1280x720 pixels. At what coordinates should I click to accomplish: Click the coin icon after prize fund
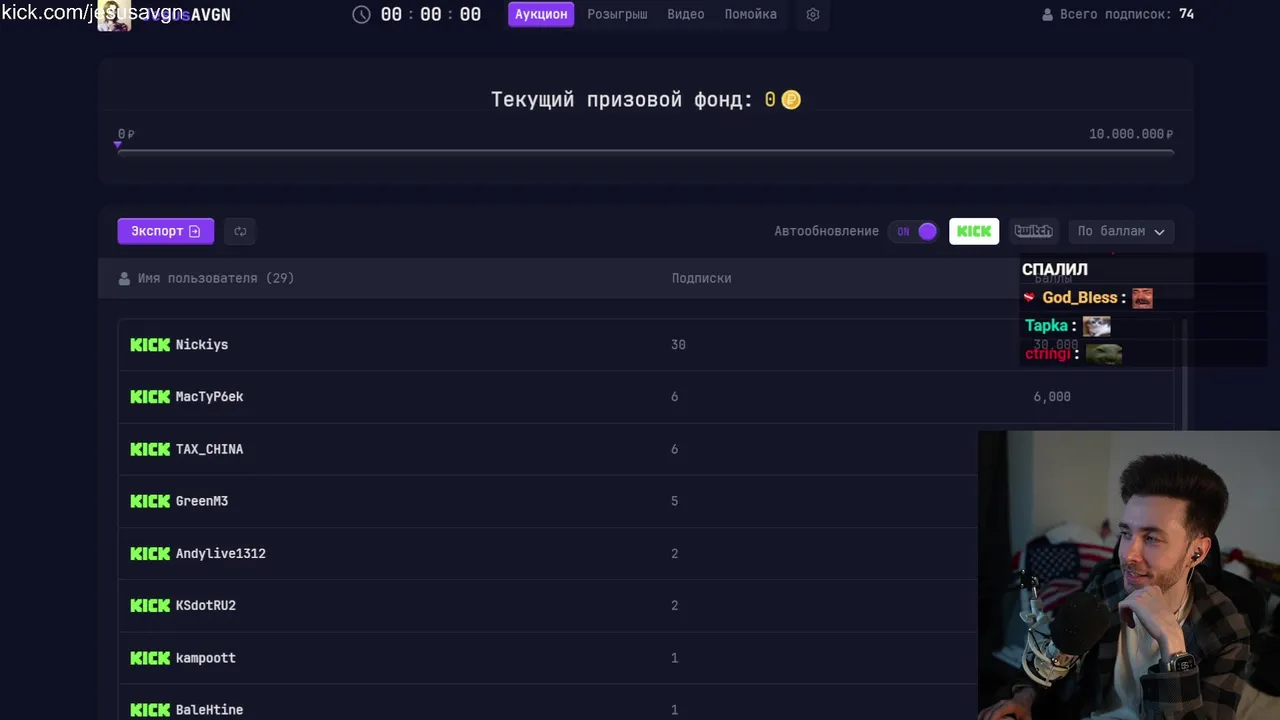point(791,100)
